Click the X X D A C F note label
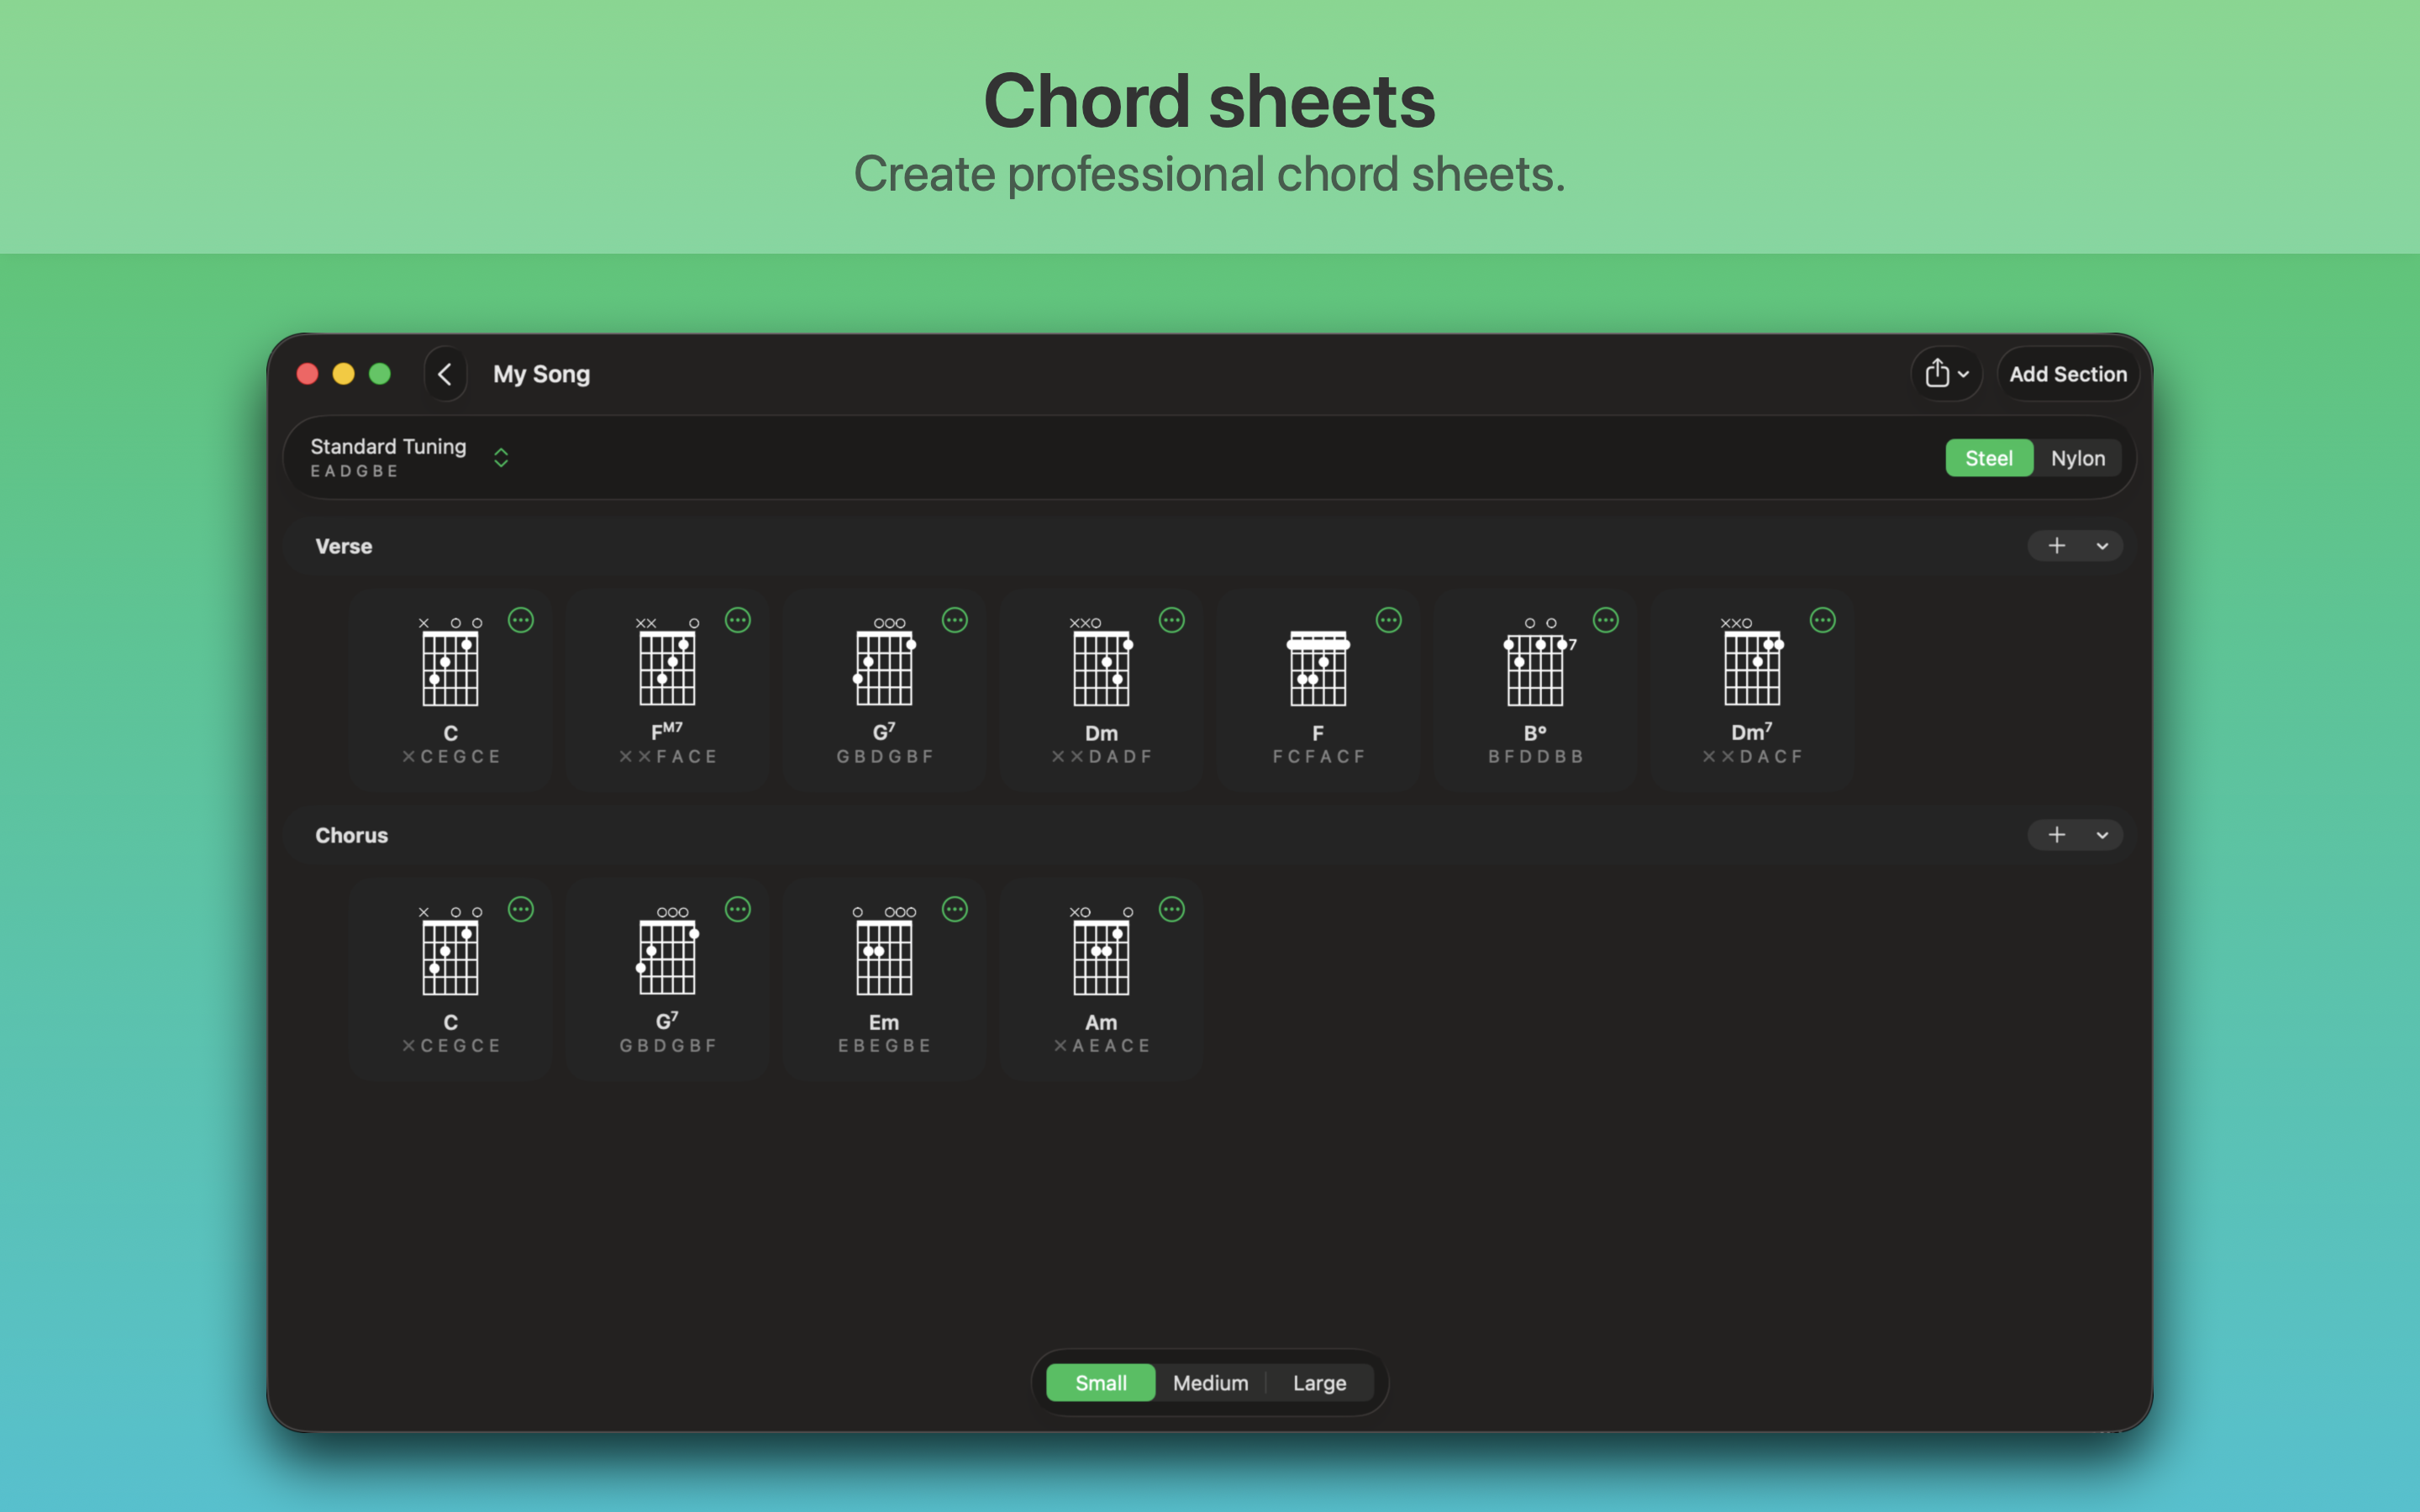Image resolution: width=2420 pixels, height=1512 pixels. pos(1752,757)
